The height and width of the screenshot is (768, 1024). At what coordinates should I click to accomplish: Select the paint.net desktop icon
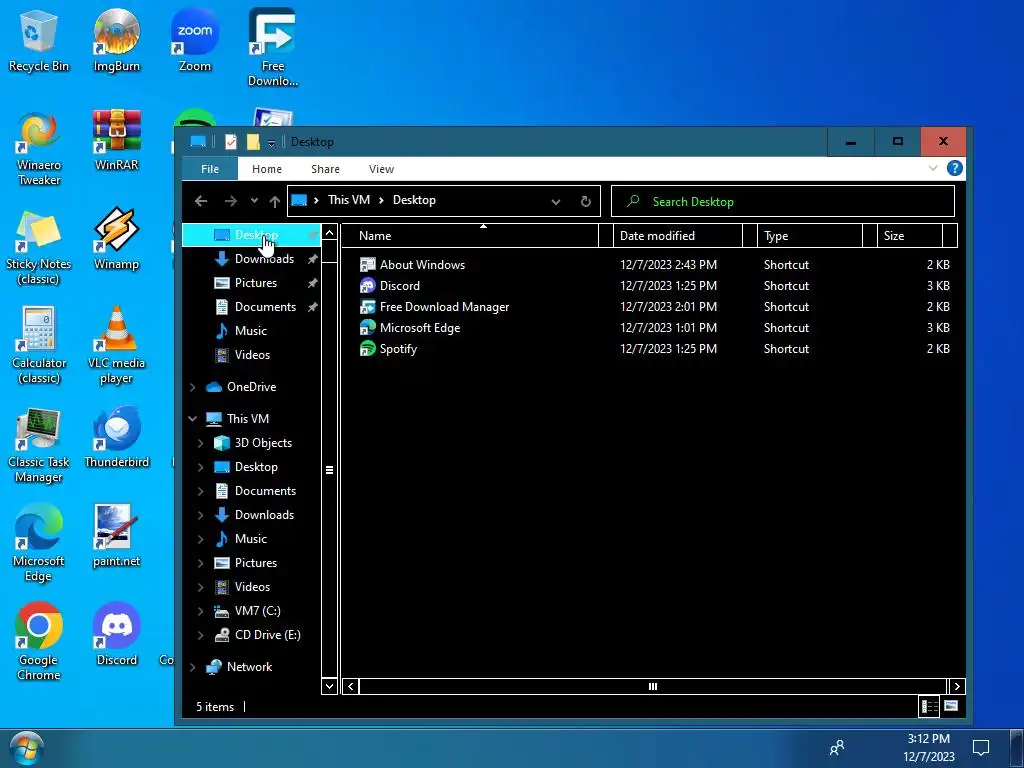pyautogui.click(x=116, y=536)
